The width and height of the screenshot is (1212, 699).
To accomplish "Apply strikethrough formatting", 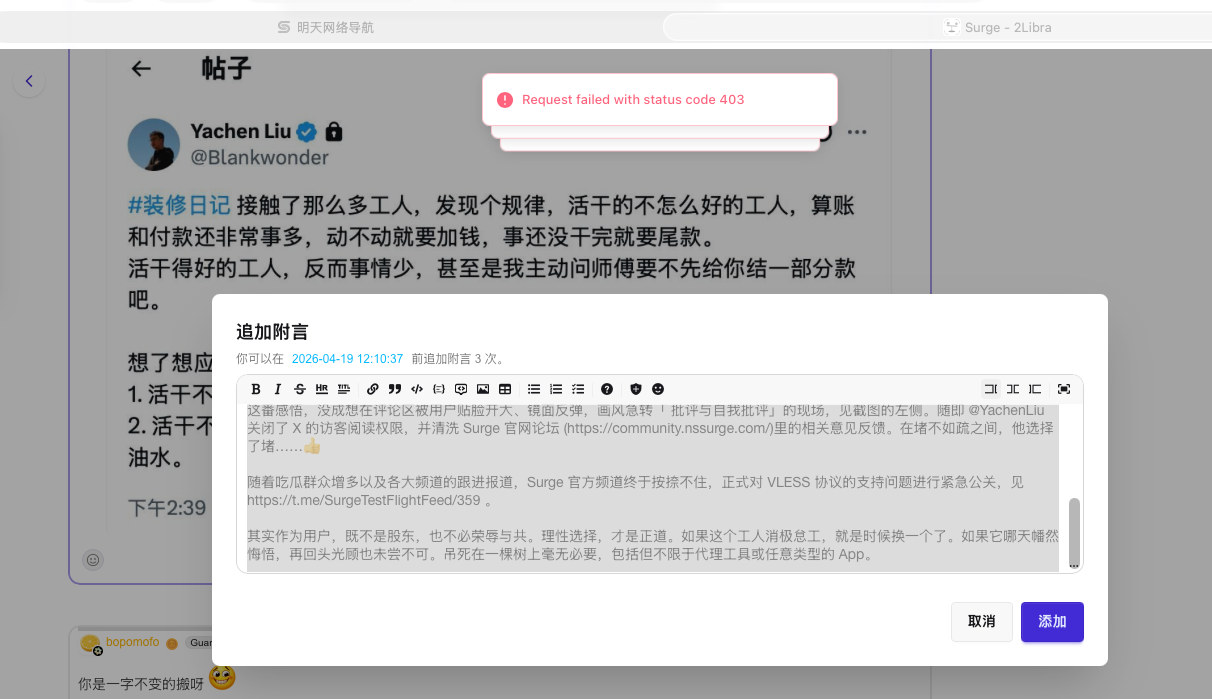I will 300,389.
